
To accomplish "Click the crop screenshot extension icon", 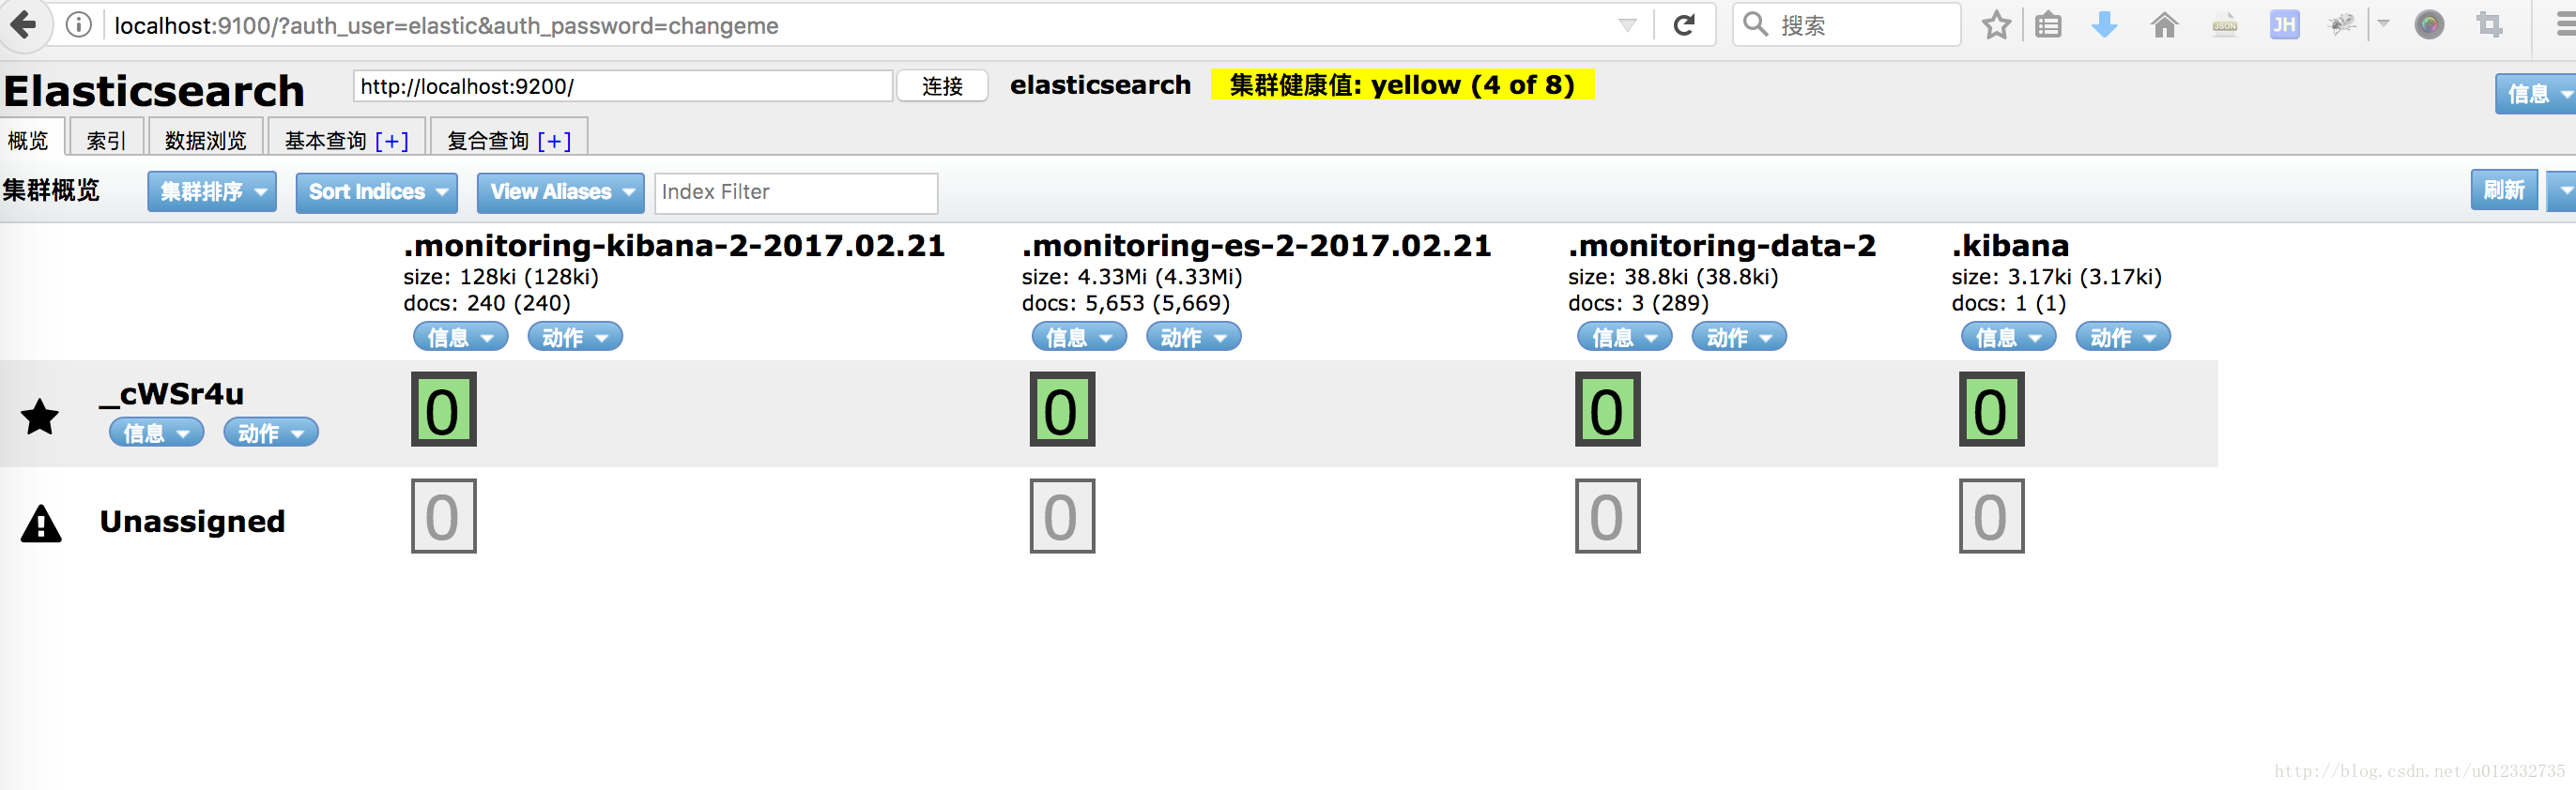I will [x=2489, y=25].
